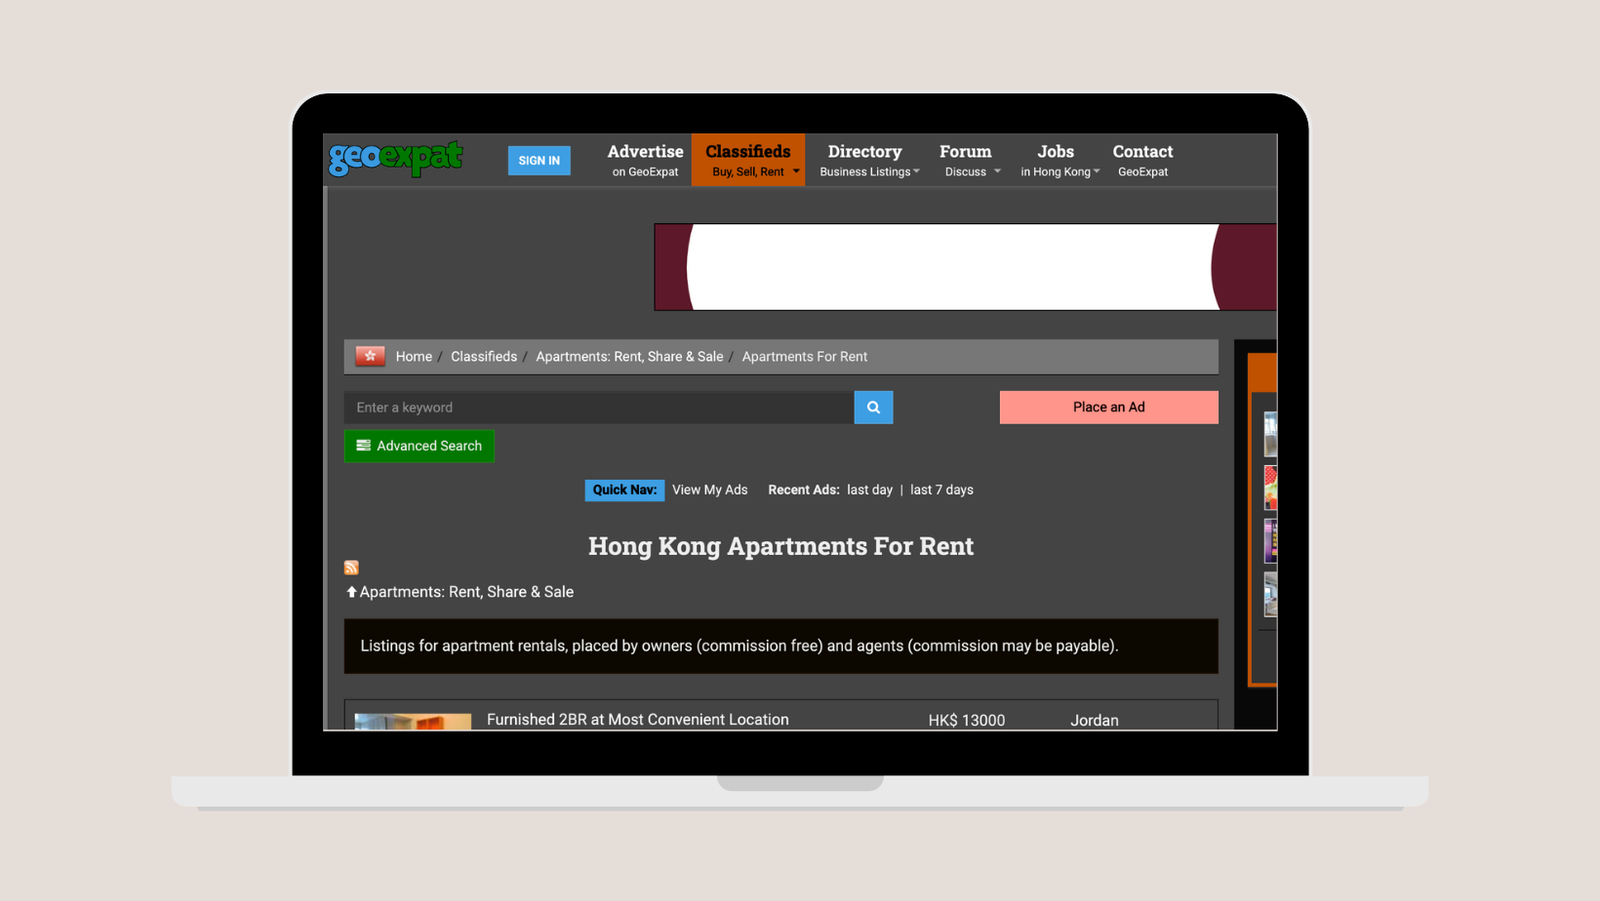The width and height of the screenshot is (1600, 901).
Task: Click the magnifying glass search button
Action: coord(873,407)
